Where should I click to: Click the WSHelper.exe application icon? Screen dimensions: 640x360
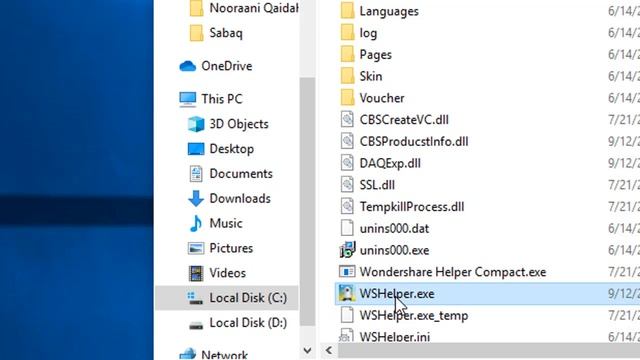tap(347, 293)
